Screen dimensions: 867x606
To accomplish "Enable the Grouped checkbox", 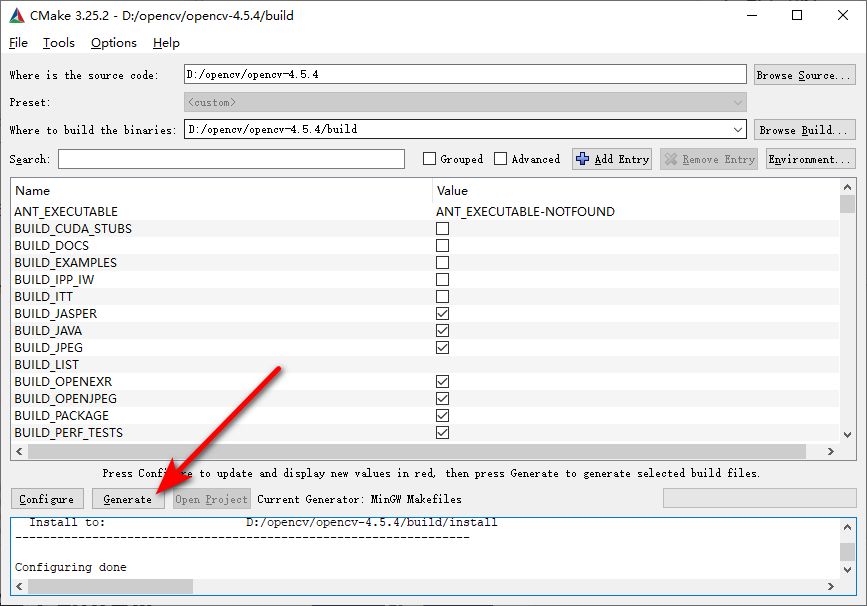I will (x=429, y=159).
